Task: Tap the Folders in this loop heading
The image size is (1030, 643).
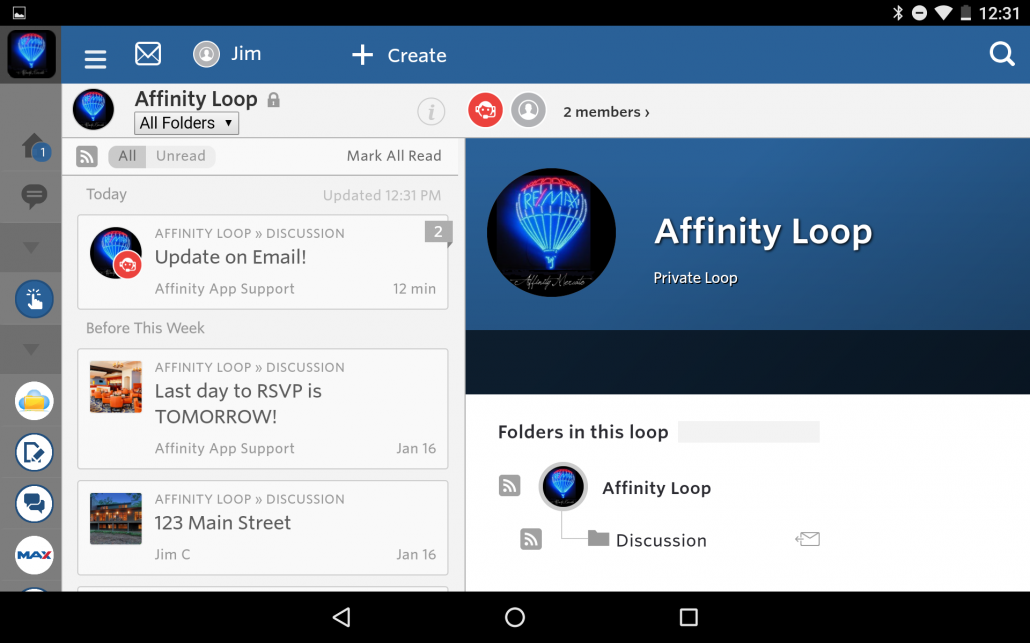Action: point(583,432)
